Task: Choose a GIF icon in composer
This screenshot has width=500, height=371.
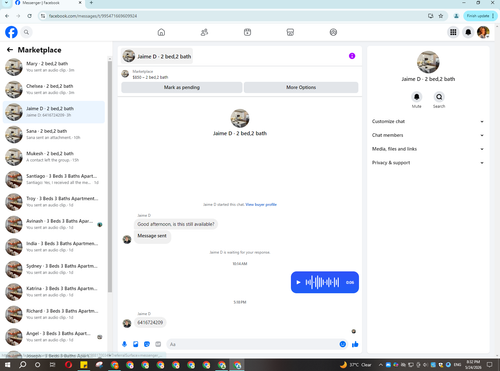Action: coord(158,344)
